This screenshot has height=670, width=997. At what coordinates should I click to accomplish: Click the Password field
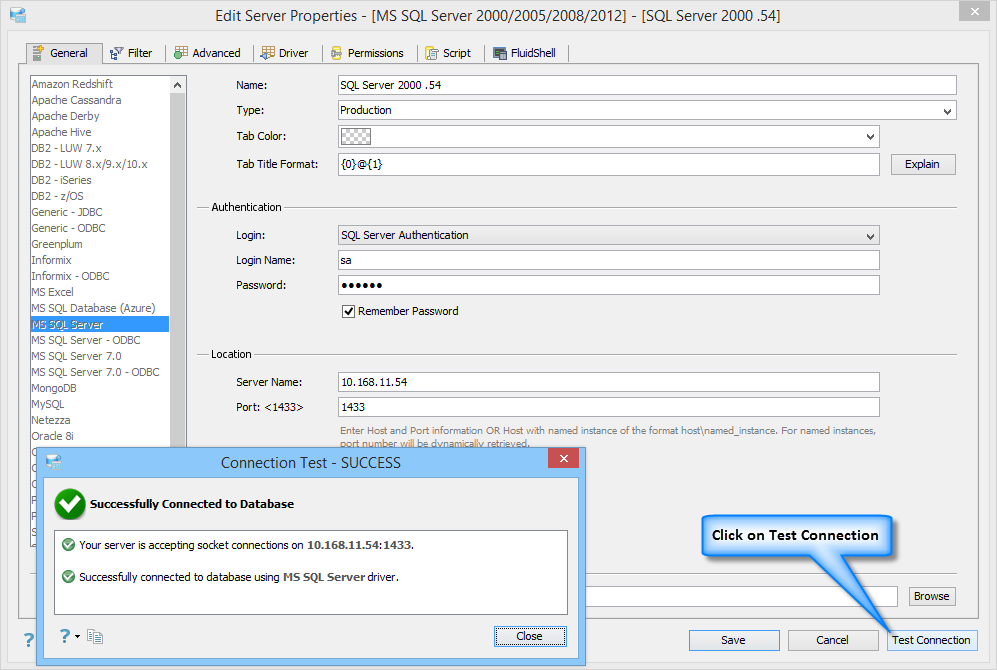(609, 285)
